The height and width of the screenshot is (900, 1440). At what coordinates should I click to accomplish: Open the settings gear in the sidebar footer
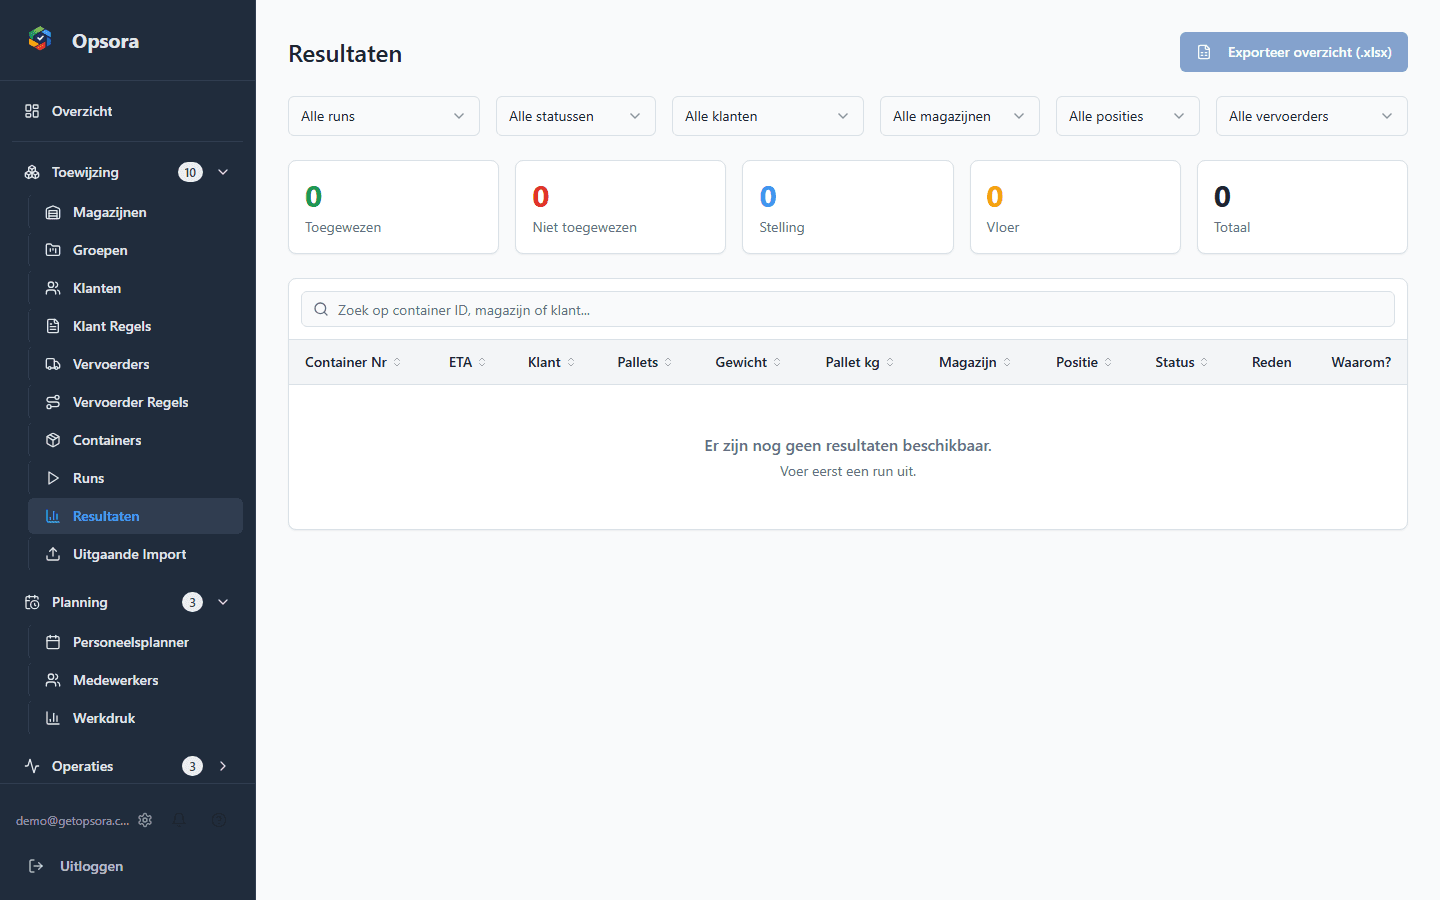tap(145, 820)
